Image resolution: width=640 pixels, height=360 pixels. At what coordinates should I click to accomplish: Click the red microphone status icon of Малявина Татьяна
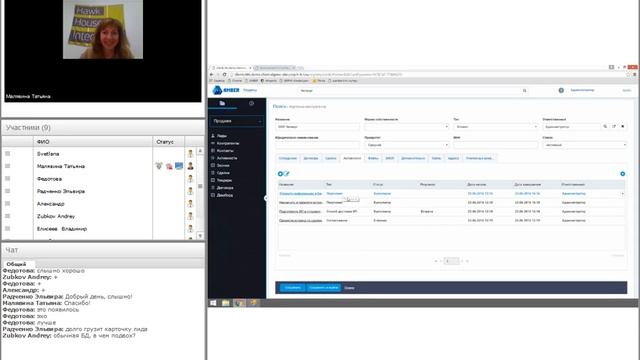[x=169, y=166]
